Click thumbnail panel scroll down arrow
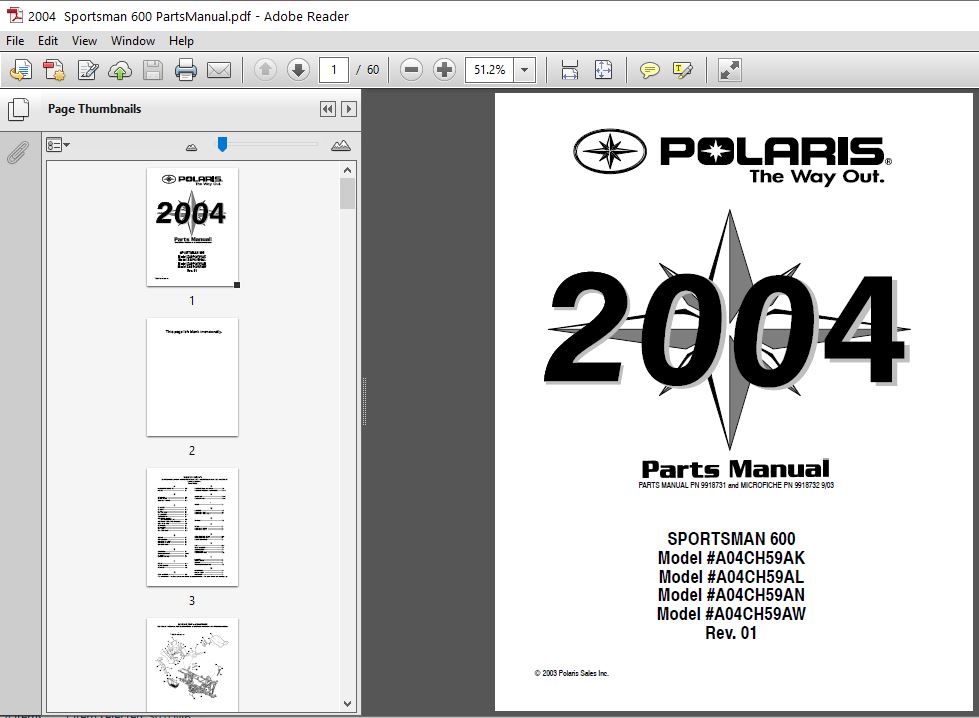Viewport: 979px width, 718px height. tap(348, 704)
